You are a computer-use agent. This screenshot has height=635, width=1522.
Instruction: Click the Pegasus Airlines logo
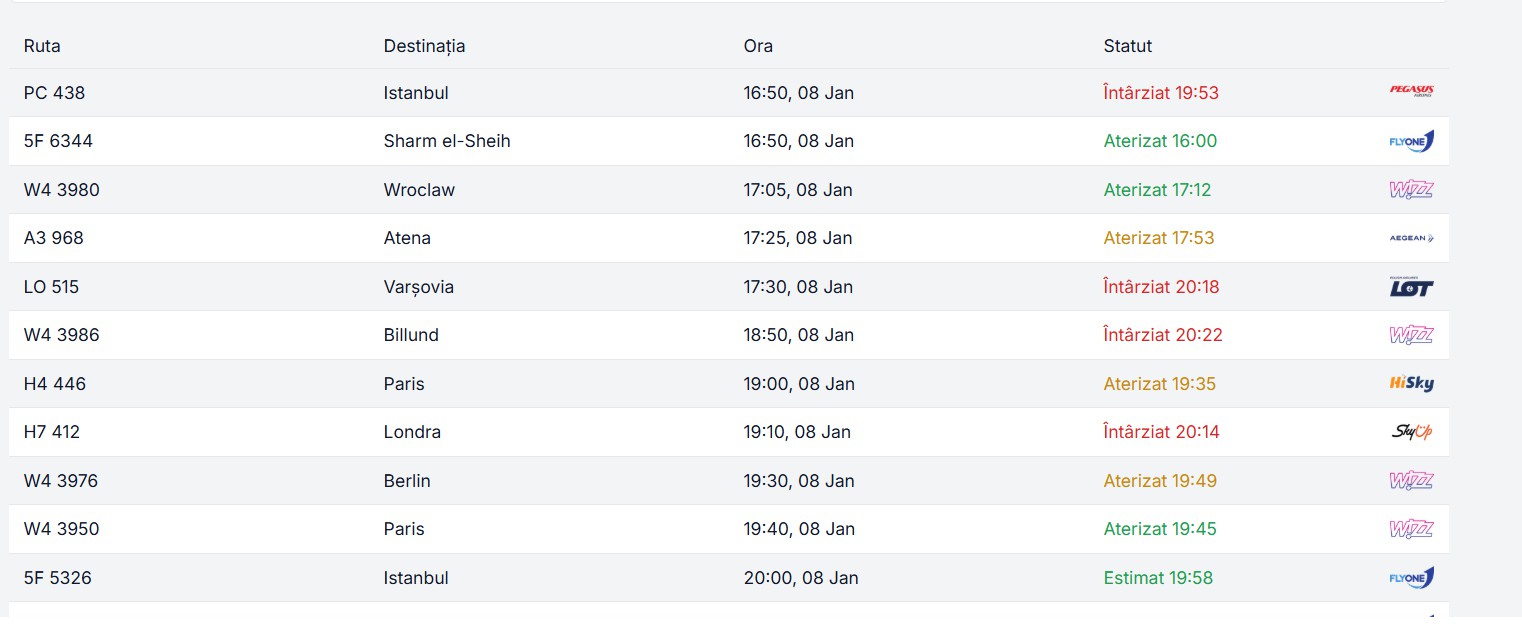[1411, 91]
